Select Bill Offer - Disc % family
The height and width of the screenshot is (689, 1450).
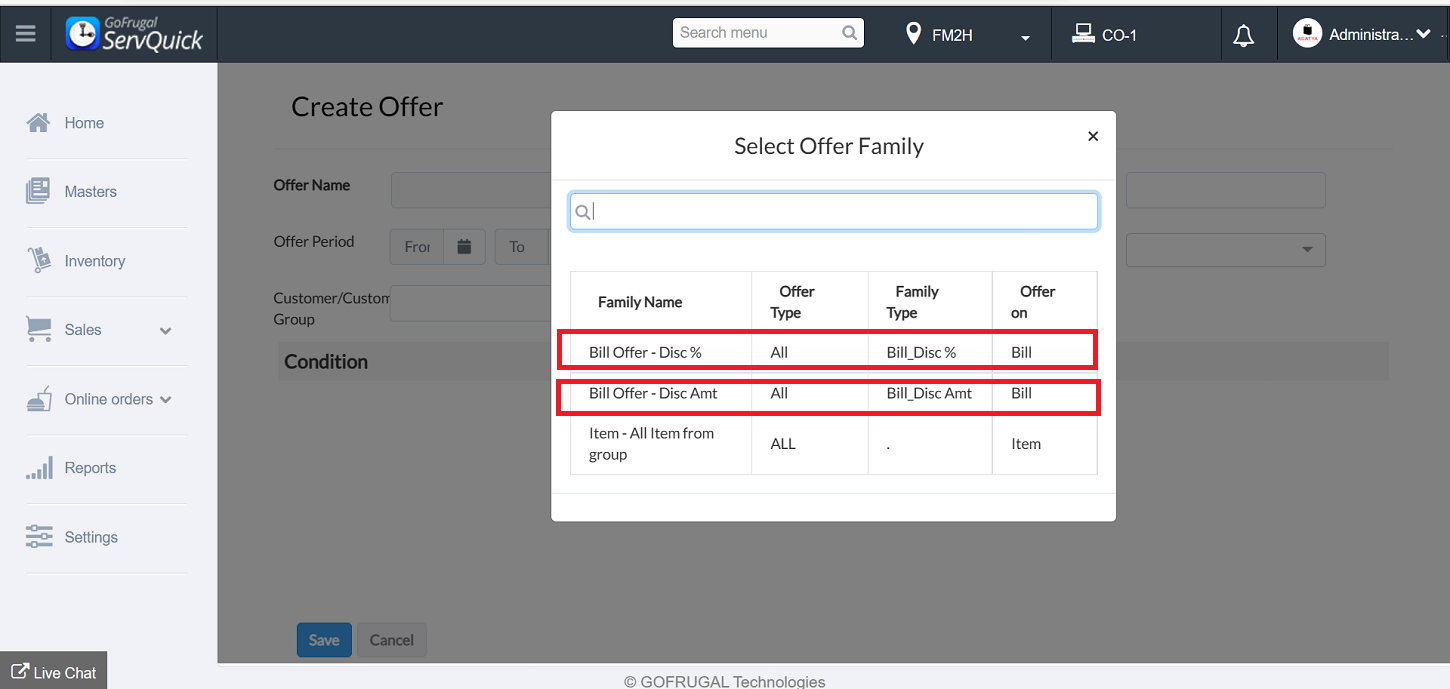tap(645, 352)
